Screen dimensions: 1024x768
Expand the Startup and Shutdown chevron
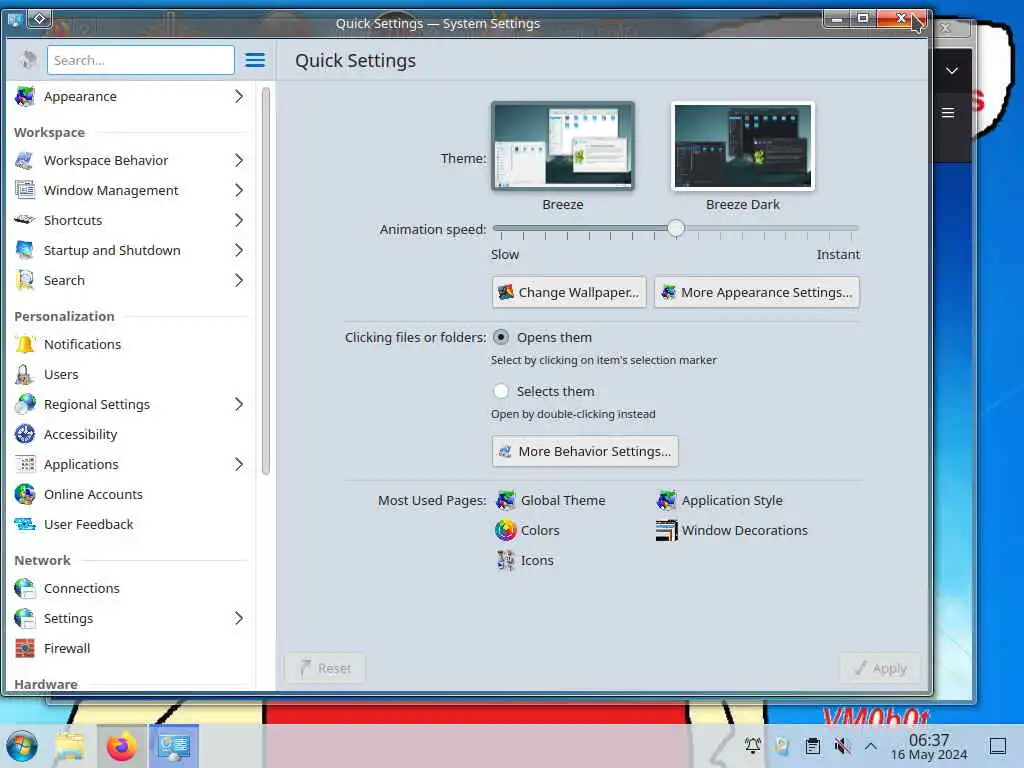pyautogui.click(x=239, y=251)
